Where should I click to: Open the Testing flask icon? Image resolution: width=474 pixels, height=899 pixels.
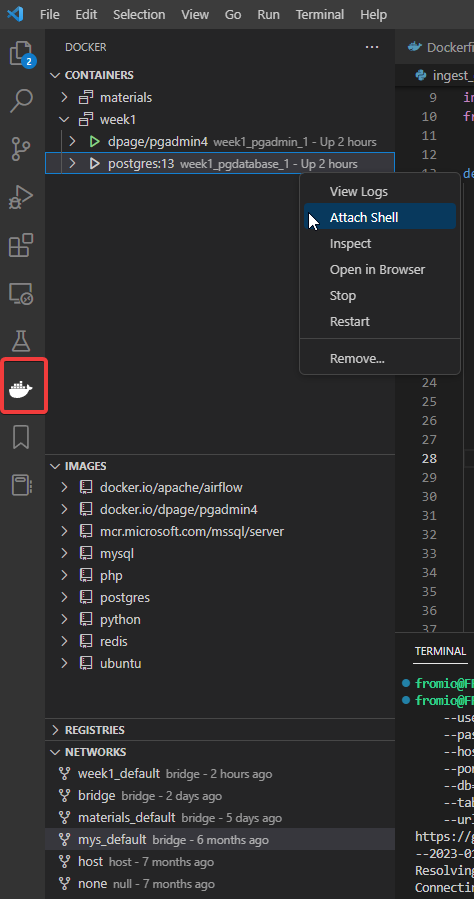pyautogui.click(x=22, y=341)
